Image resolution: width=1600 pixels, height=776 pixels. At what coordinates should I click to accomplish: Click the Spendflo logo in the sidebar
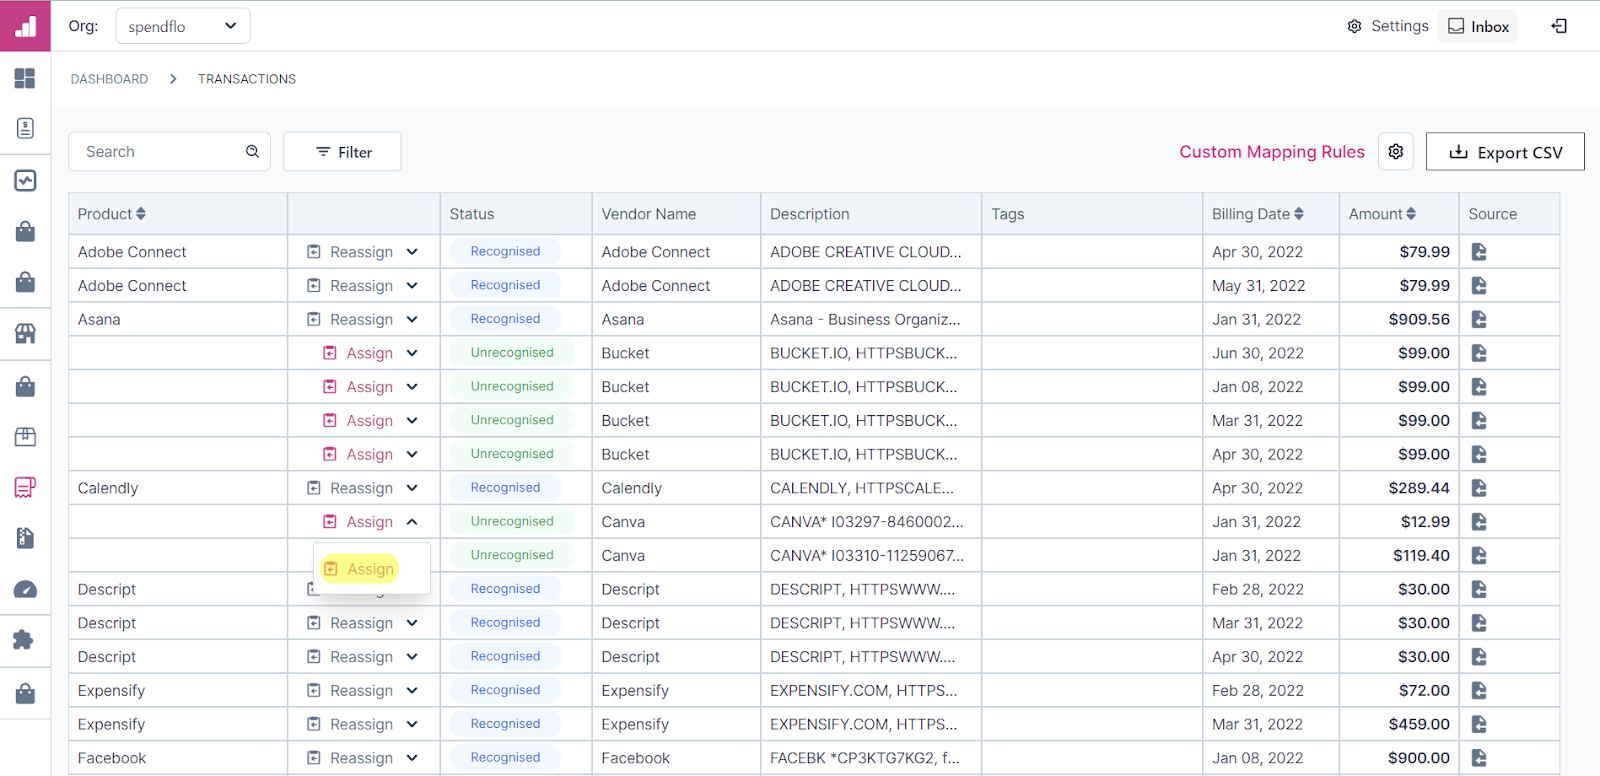point(25,26)
